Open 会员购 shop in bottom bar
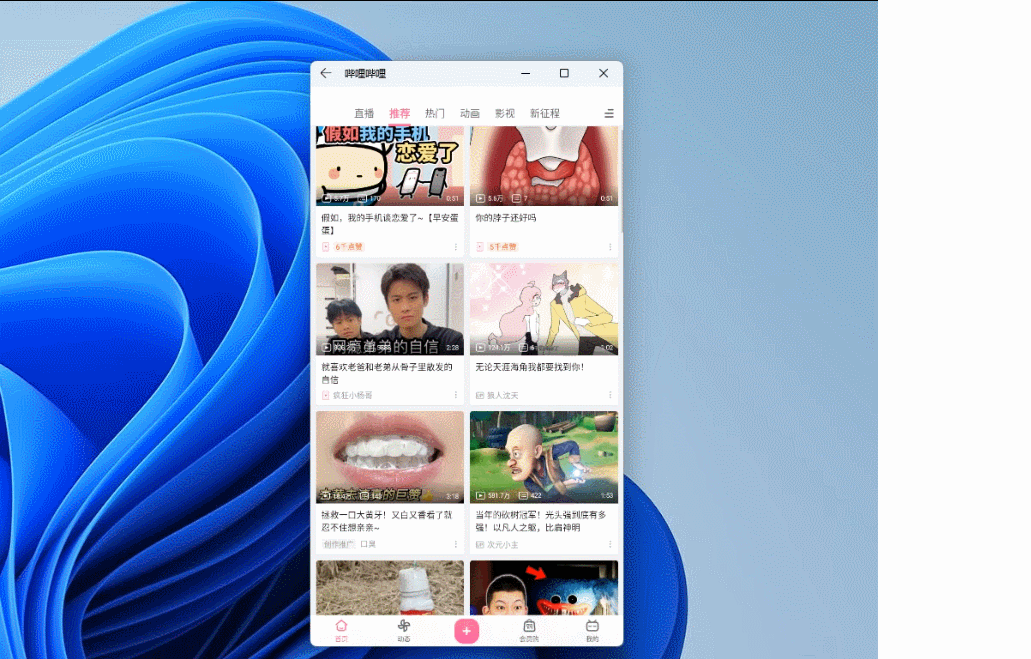 tap(529, 630)
